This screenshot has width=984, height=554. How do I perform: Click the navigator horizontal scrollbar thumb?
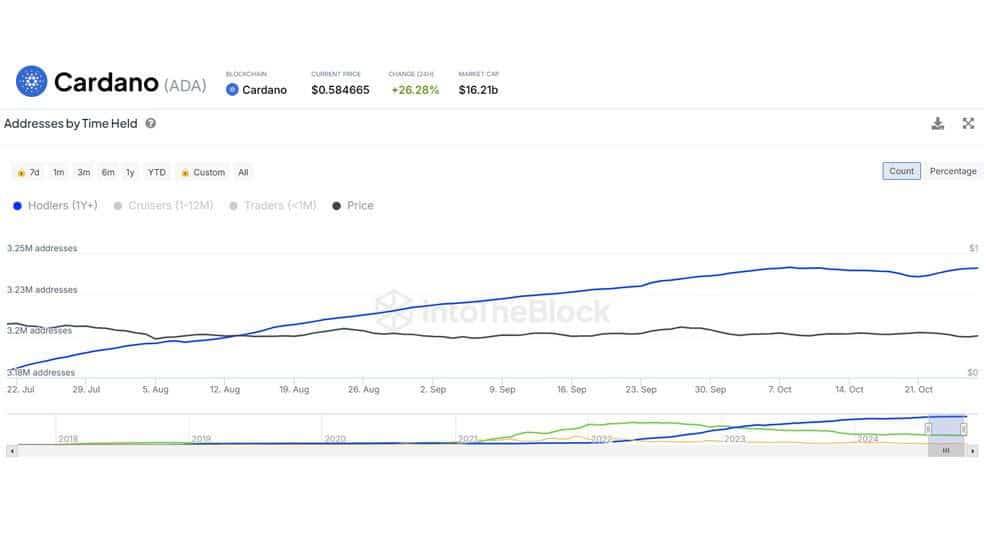tap(946, 450)
